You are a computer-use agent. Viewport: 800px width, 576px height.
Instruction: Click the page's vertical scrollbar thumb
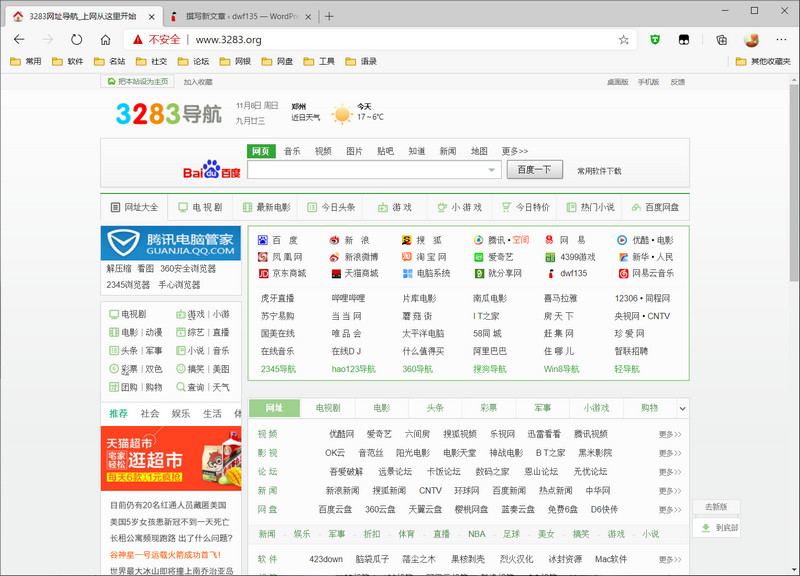click(793, 183)
